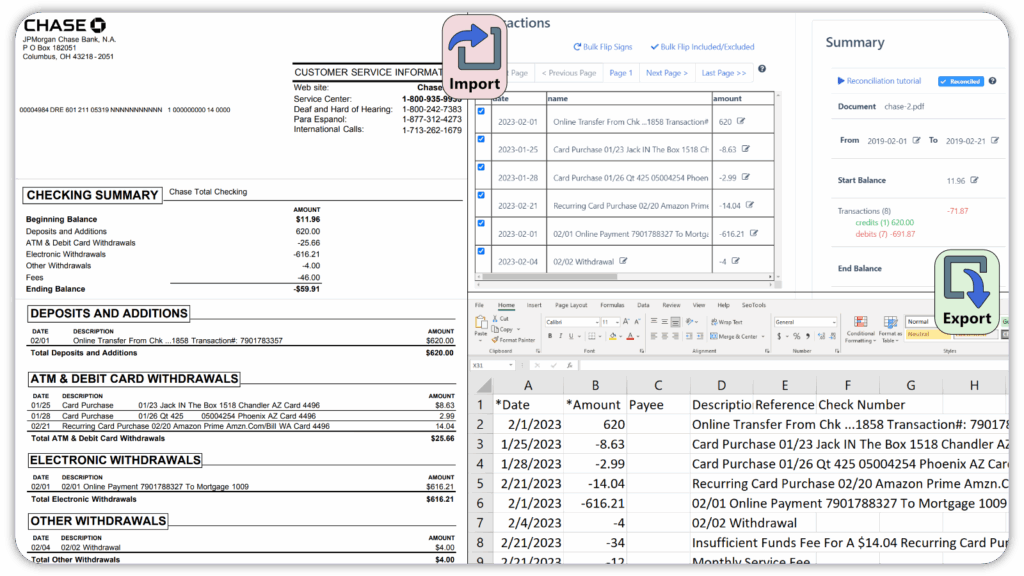The width and height of the screenshot is (1024, 576).
Task: Click the font color red swatch
Action: click(x=630, y=337)
